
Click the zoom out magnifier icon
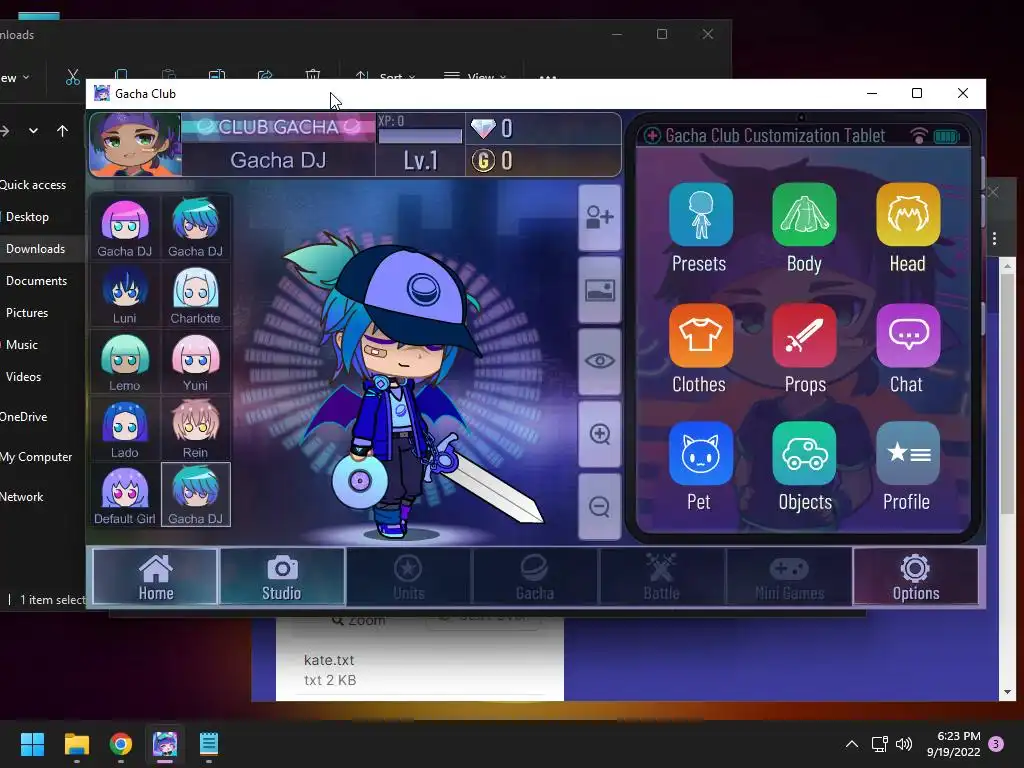[600, 506]
